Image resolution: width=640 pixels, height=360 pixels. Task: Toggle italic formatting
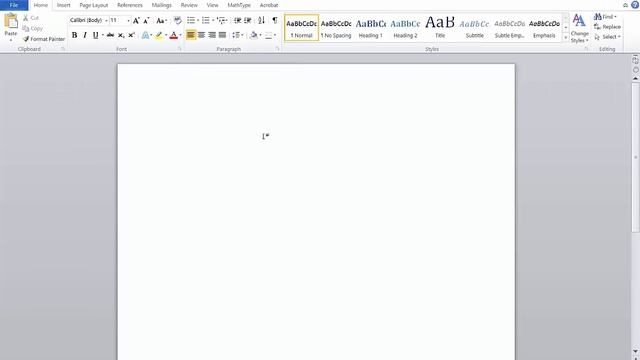pos(85,35)
